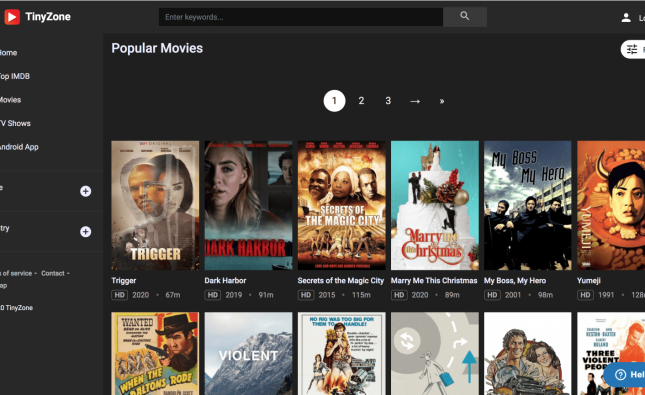Viewport: 645px width, 395px height.
Task: Click the 2019 year under Dark Harbor
Action: coord(234,295)
